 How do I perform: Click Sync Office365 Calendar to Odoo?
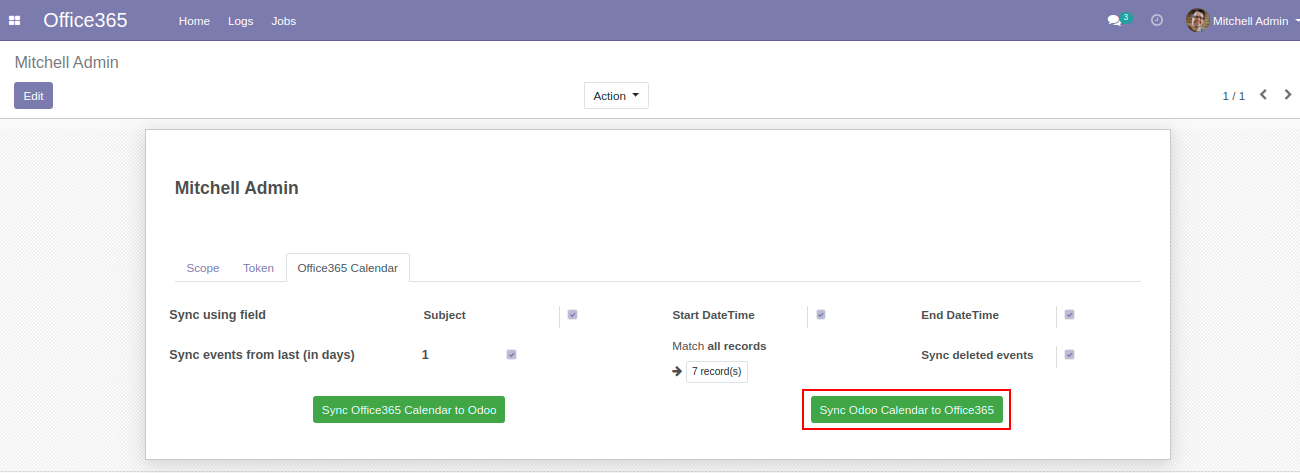point(409,410)
